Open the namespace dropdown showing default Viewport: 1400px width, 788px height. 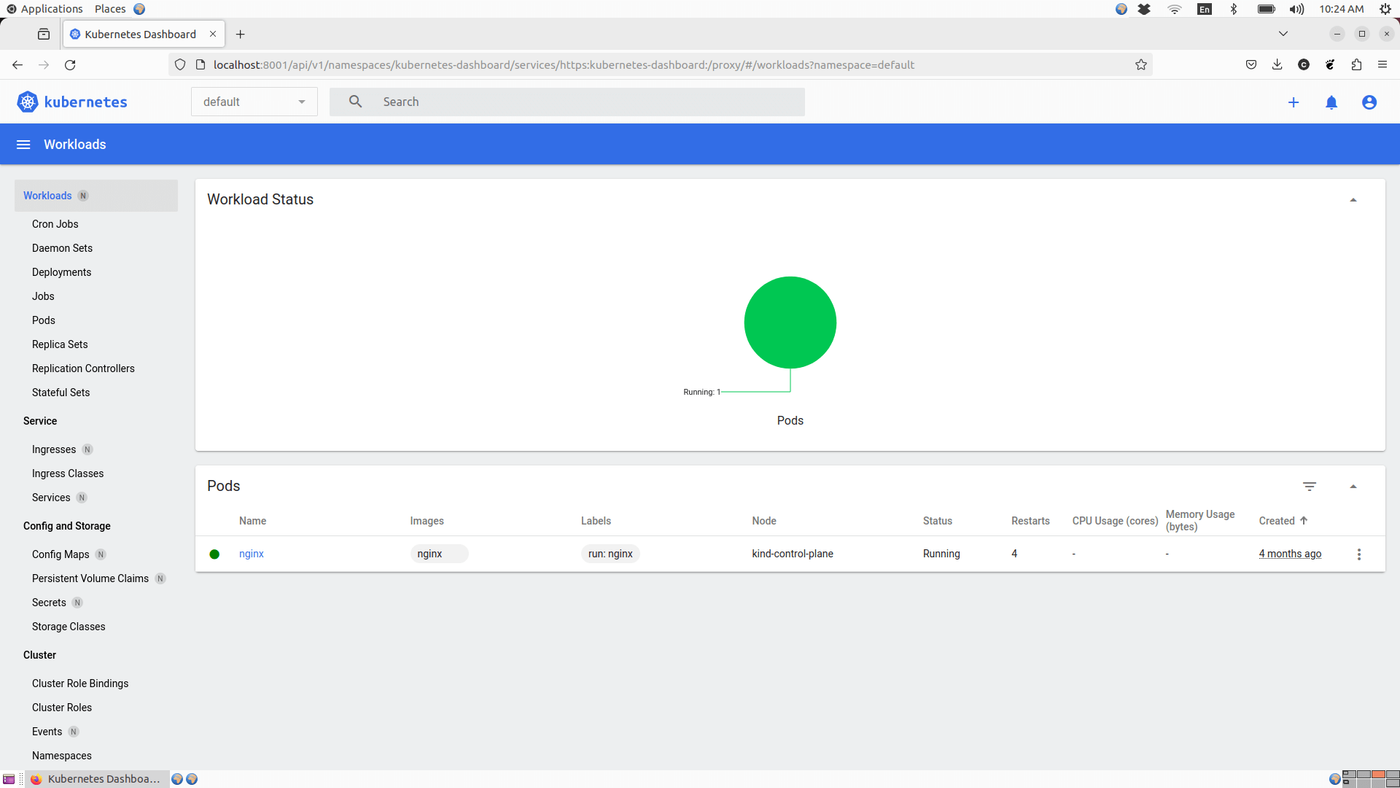[254, 102]
